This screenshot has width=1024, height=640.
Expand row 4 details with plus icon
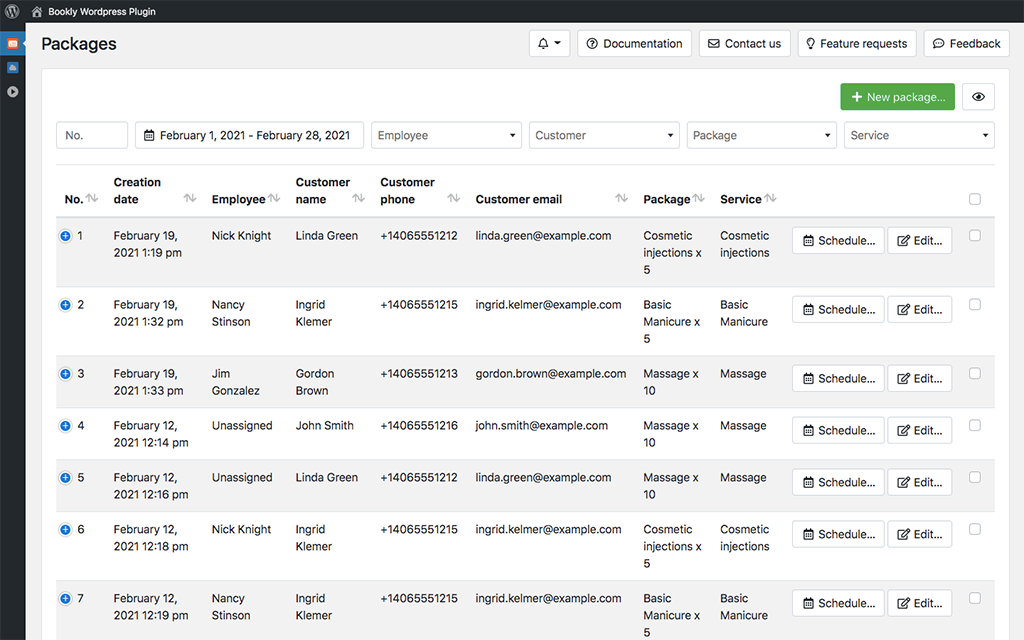tap(65, 426)
